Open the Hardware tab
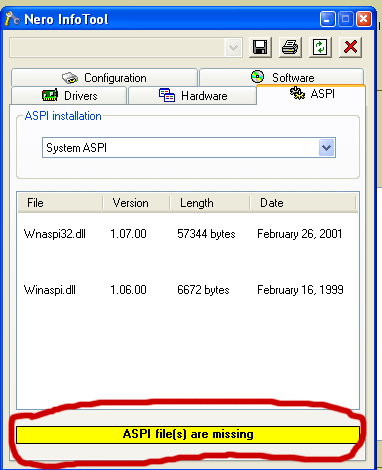 click(x=193, y=96)
